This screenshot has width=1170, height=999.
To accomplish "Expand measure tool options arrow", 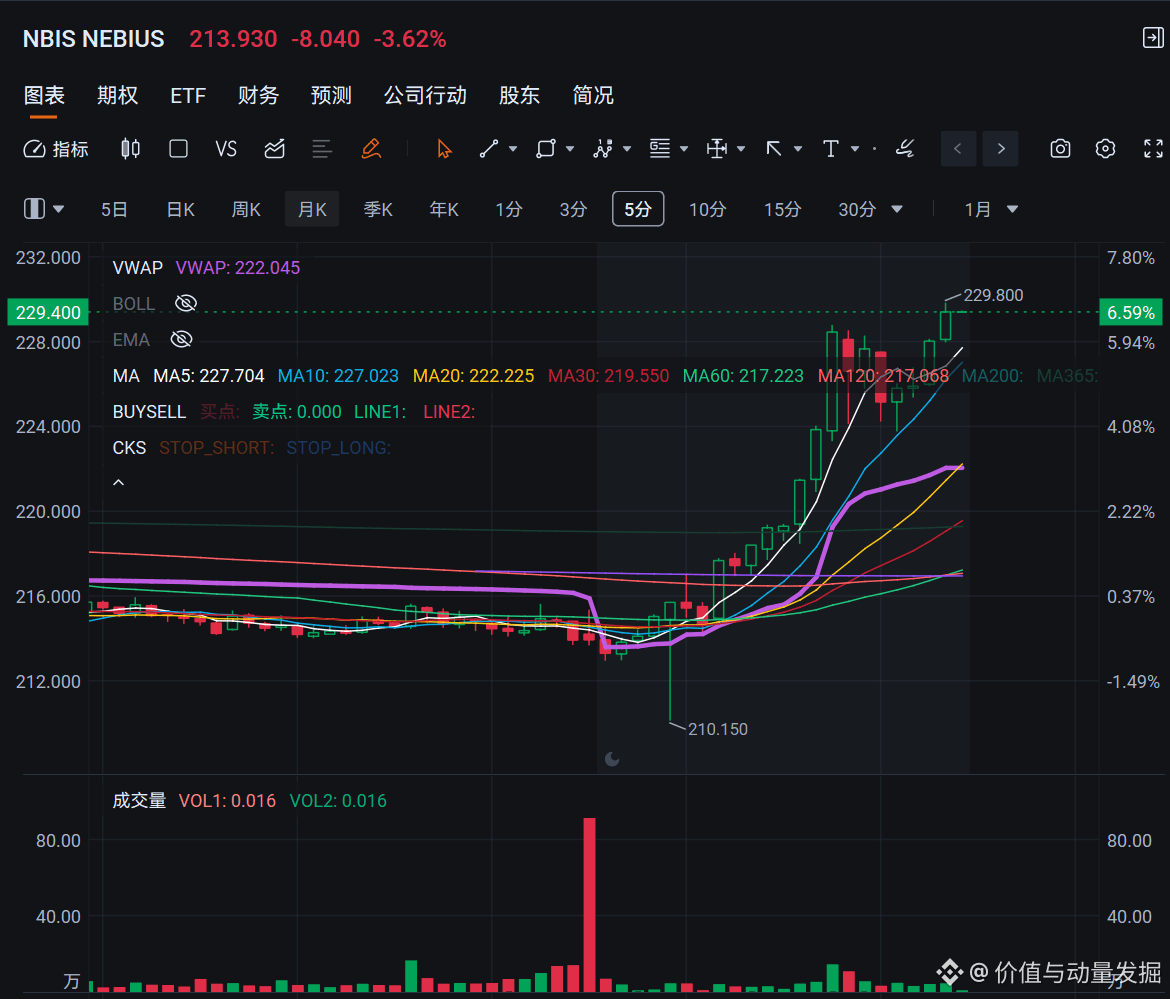I will point(741,149).
